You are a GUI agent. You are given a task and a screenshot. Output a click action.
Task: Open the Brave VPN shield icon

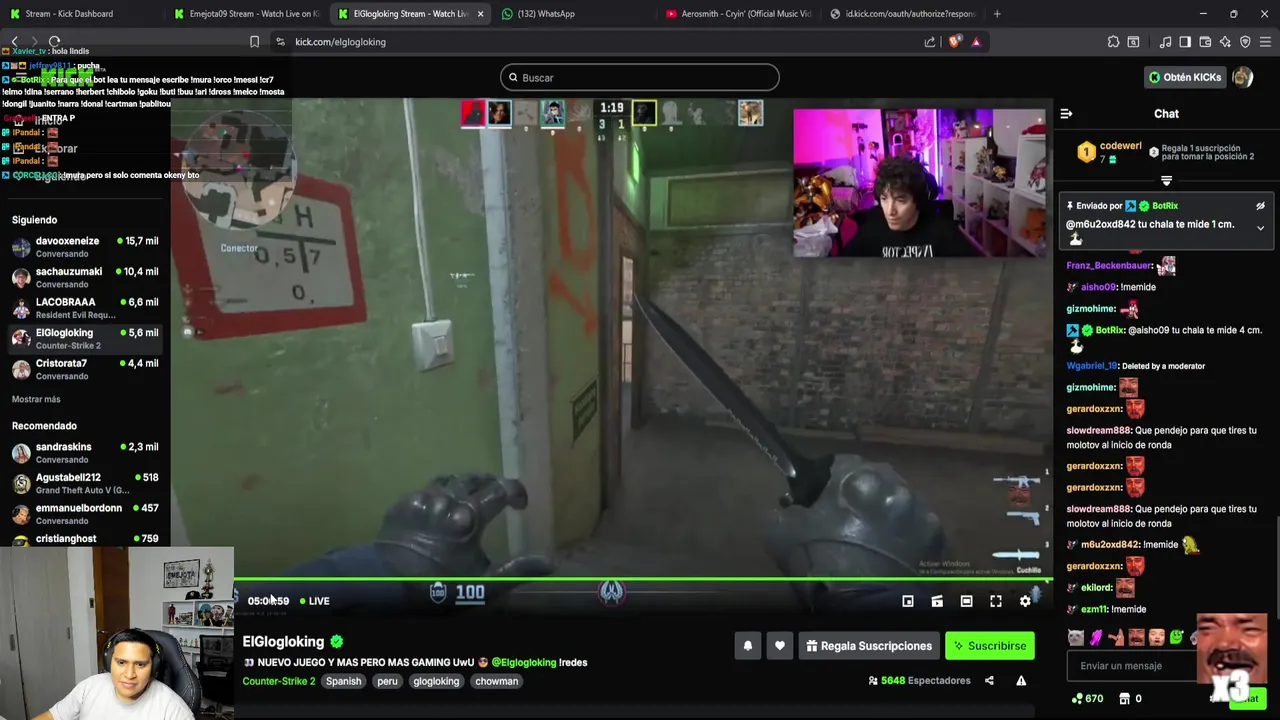[x=1245, y=42]
